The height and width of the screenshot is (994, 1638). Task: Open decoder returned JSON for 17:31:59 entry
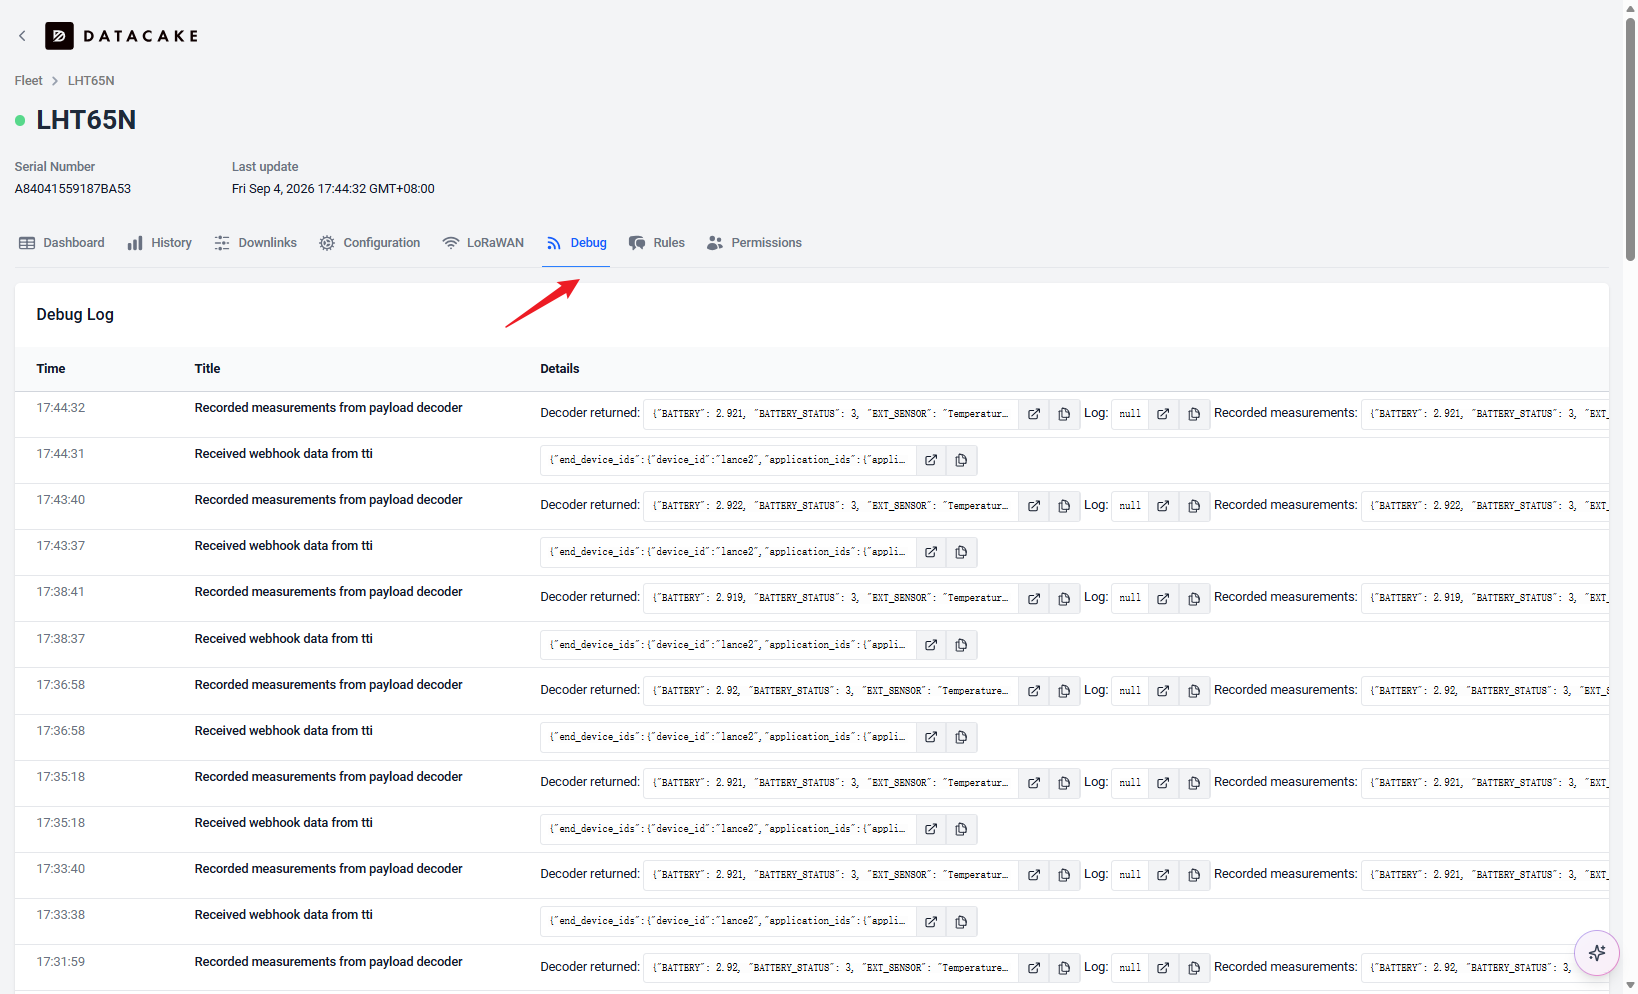1034,968
